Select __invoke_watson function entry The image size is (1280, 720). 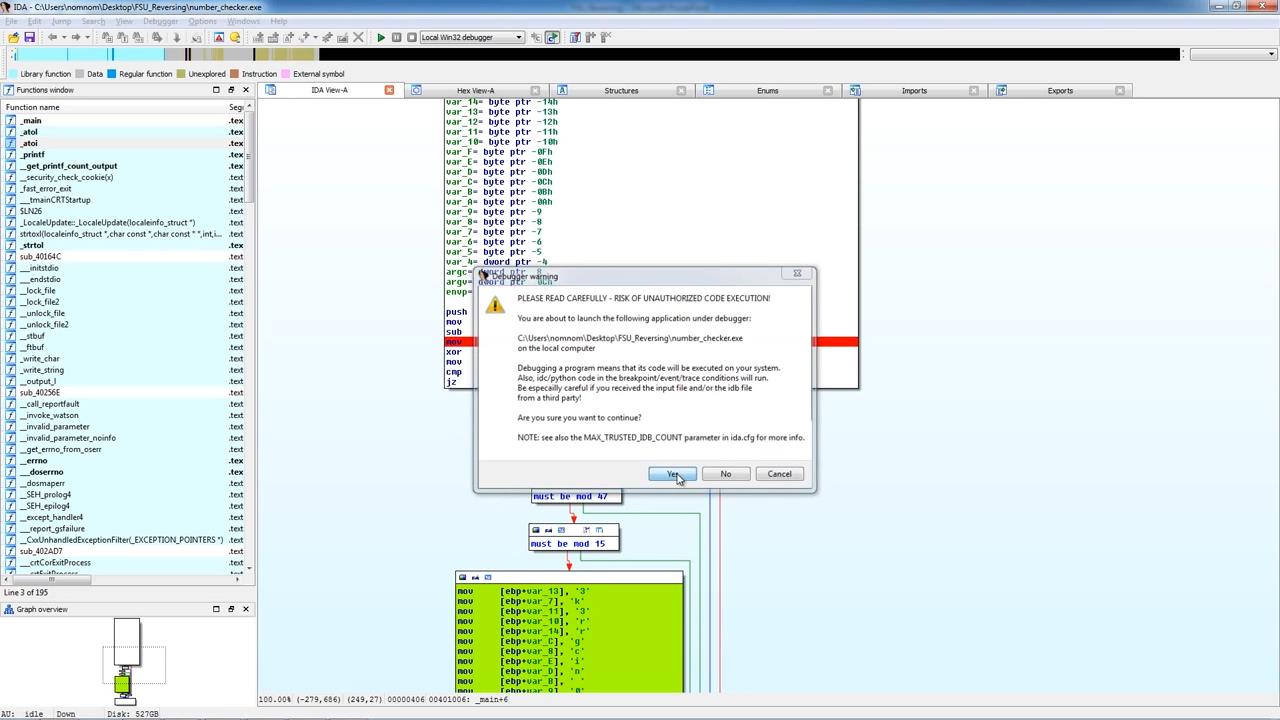[x=124, y=415]
